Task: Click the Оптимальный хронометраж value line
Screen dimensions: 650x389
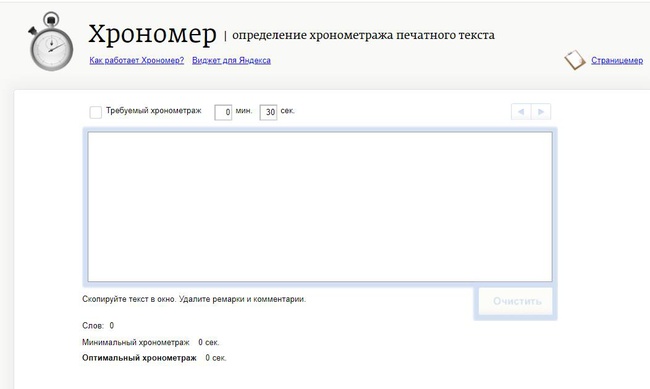Action: click(x=154, y=358)
